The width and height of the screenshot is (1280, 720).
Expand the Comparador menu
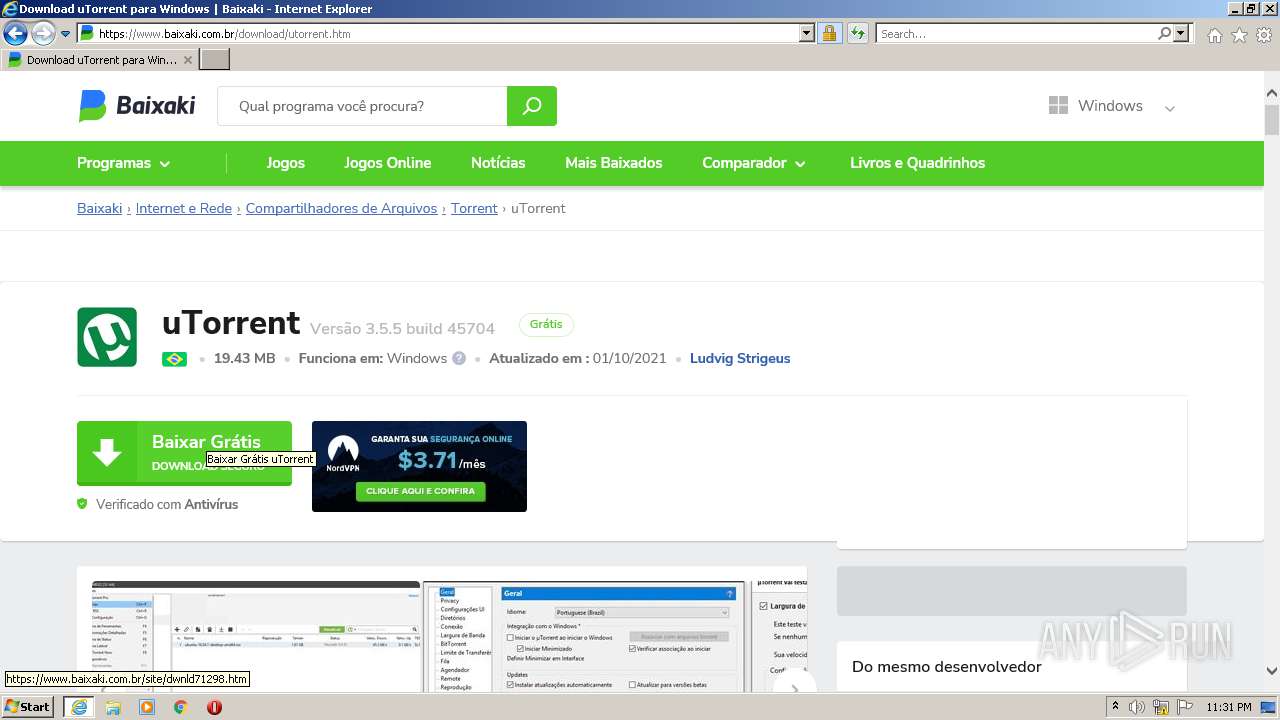point(754,163)
